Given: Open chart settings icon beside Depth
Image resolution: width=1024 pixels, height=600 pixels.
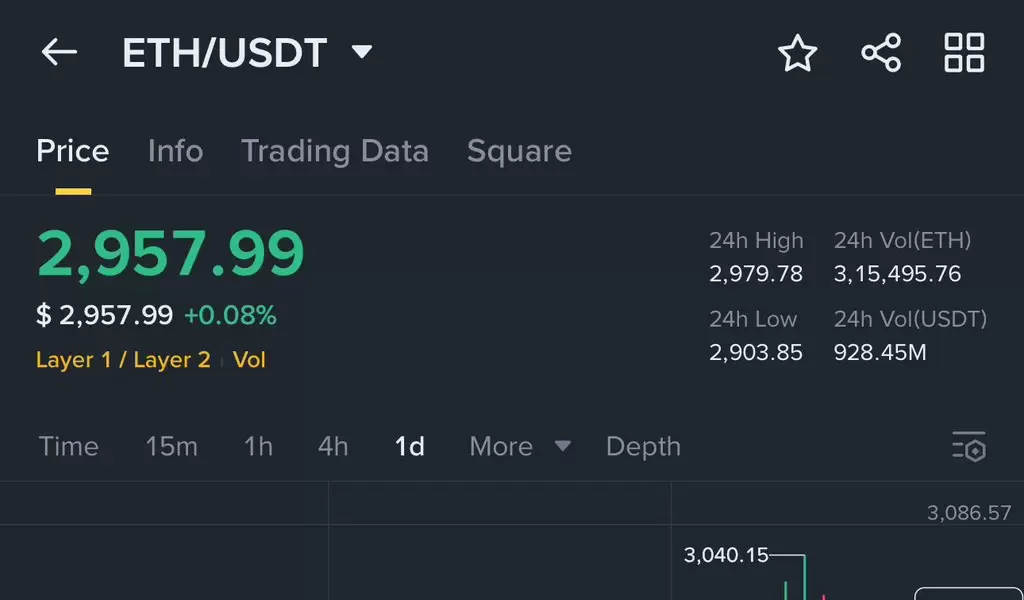Looking at the screenshot, I should click(969, 447).
